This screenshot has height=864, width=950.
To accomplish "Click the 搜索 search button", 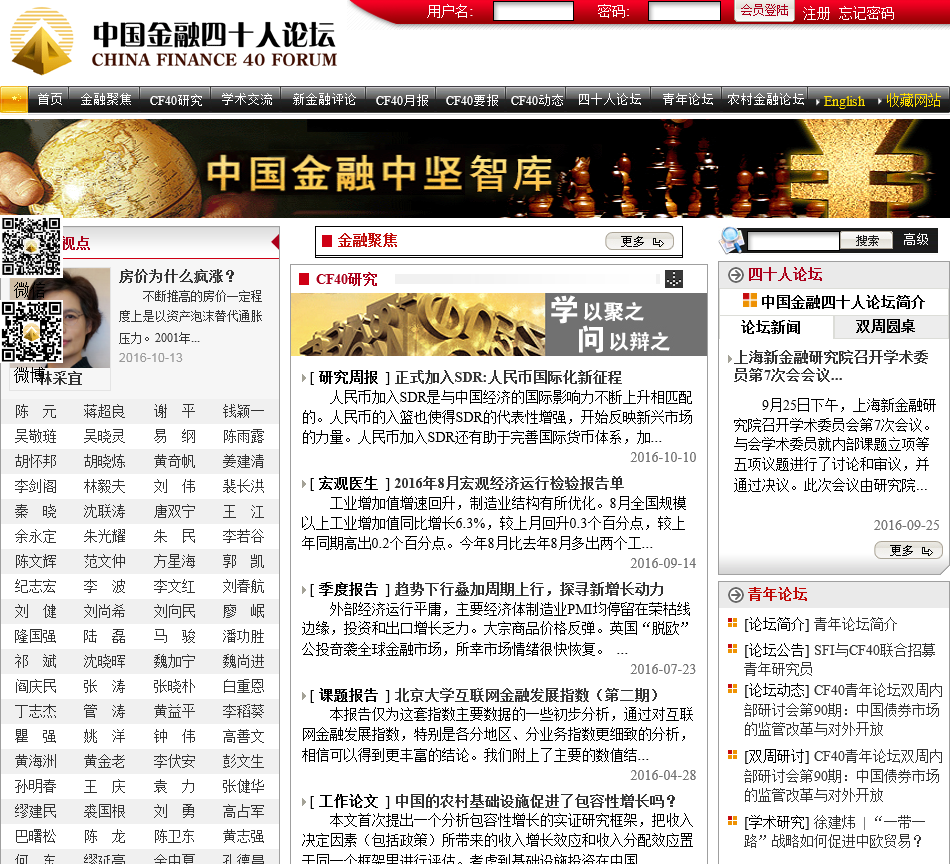I will (x=866, y=241).
